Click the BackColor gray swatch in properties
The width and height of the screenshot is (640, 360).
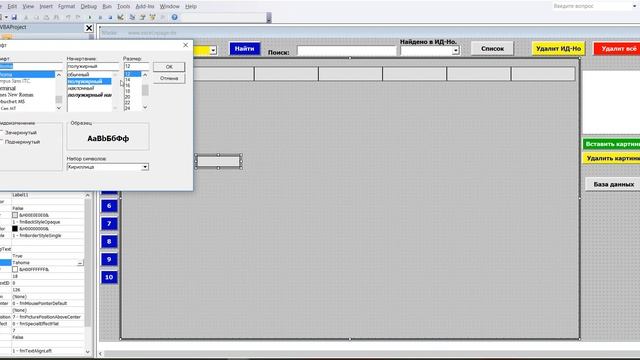click(15, 215)
